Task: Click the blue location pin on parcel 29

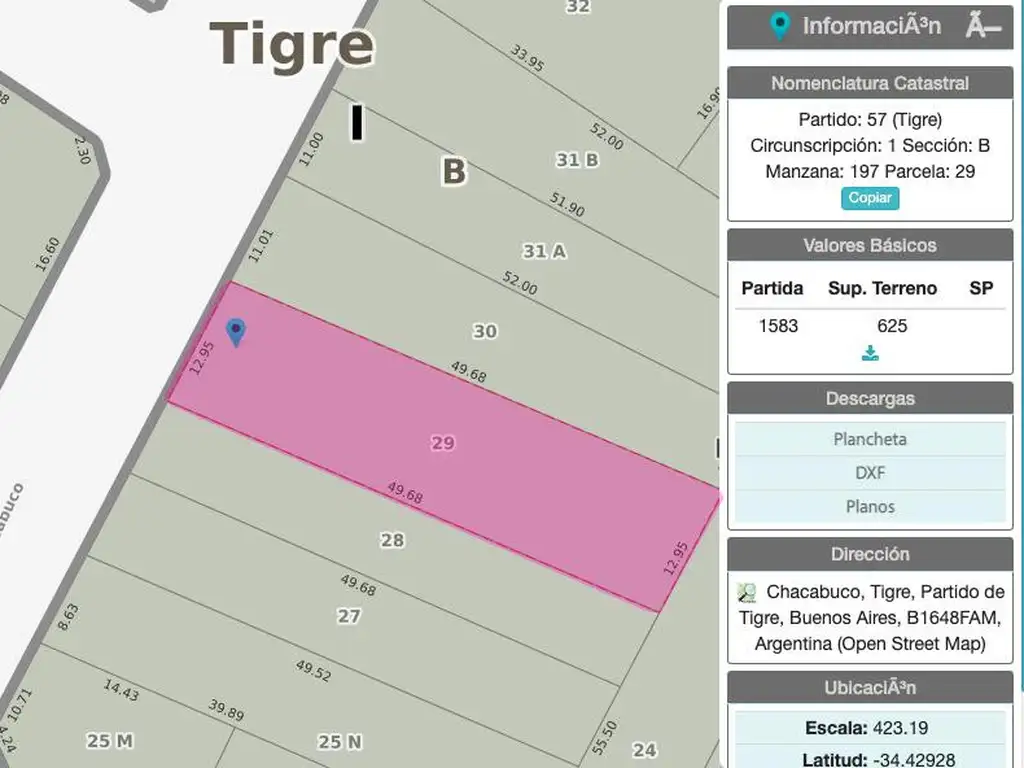Action: click(x=235, y=331)
